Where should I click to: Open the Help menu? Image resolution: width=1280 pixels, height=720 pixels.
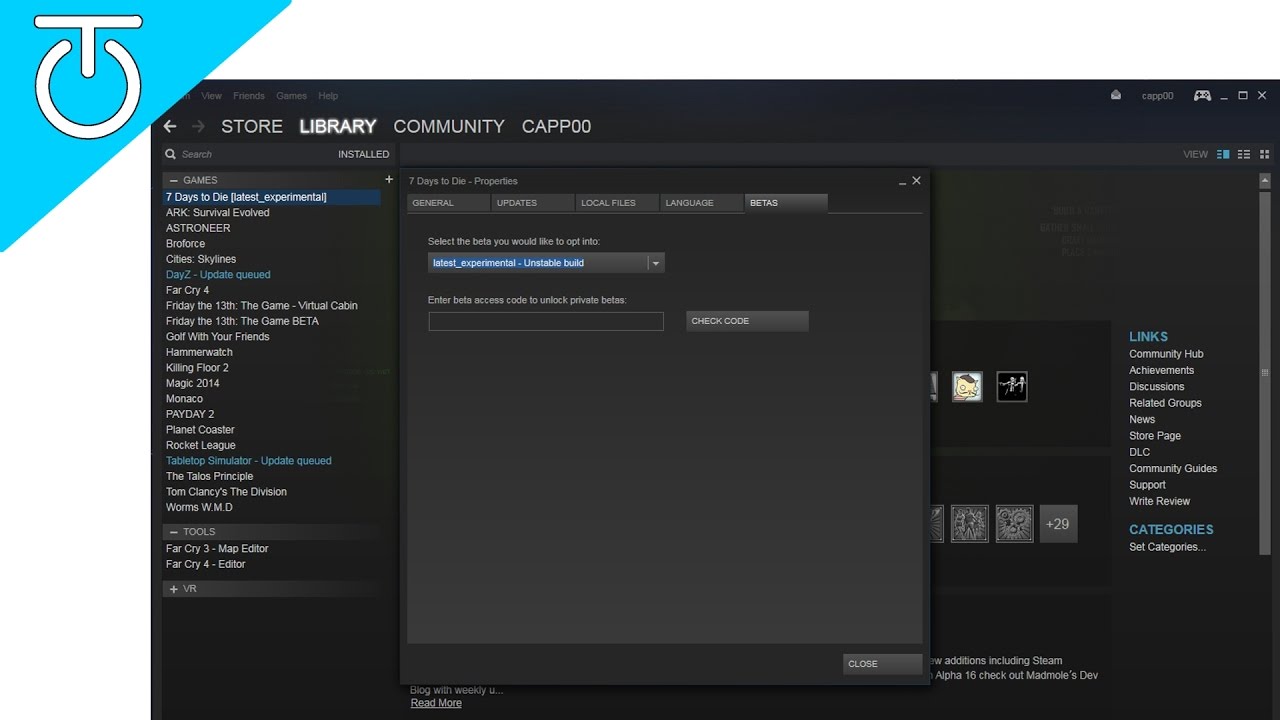pos(328,96)
